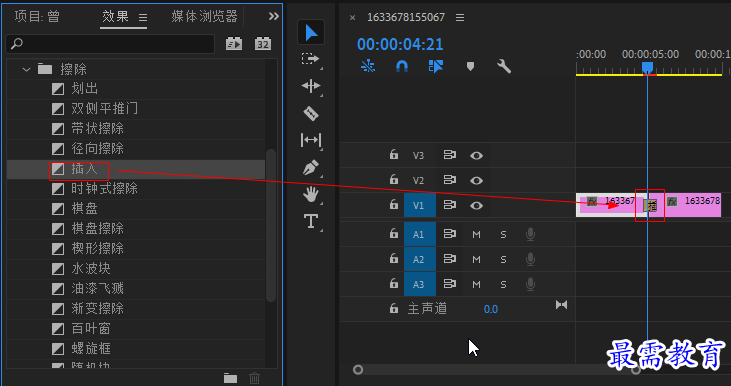Toggle sync lock on A3 track
731x386 pixels.
click(x=449, y=283)
